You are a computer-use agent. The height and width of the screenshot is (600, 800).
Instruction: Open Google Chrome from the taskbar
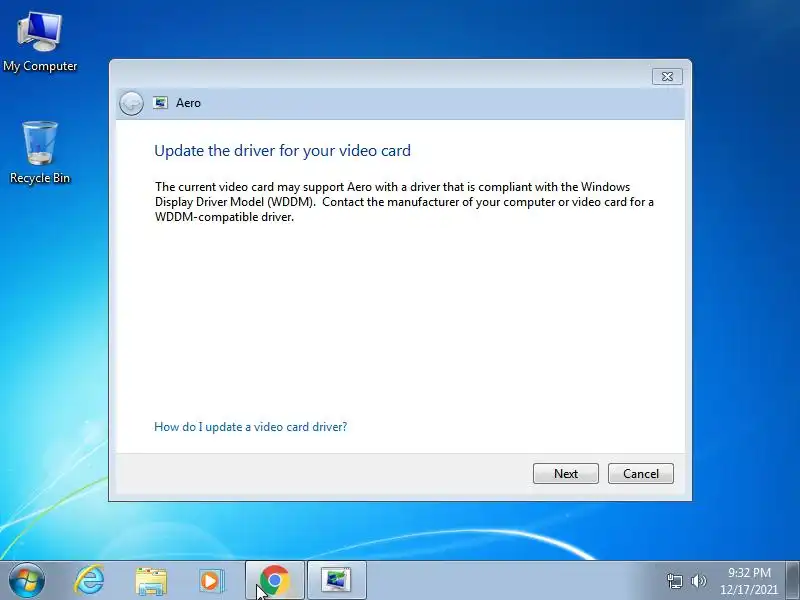[274, 580]
